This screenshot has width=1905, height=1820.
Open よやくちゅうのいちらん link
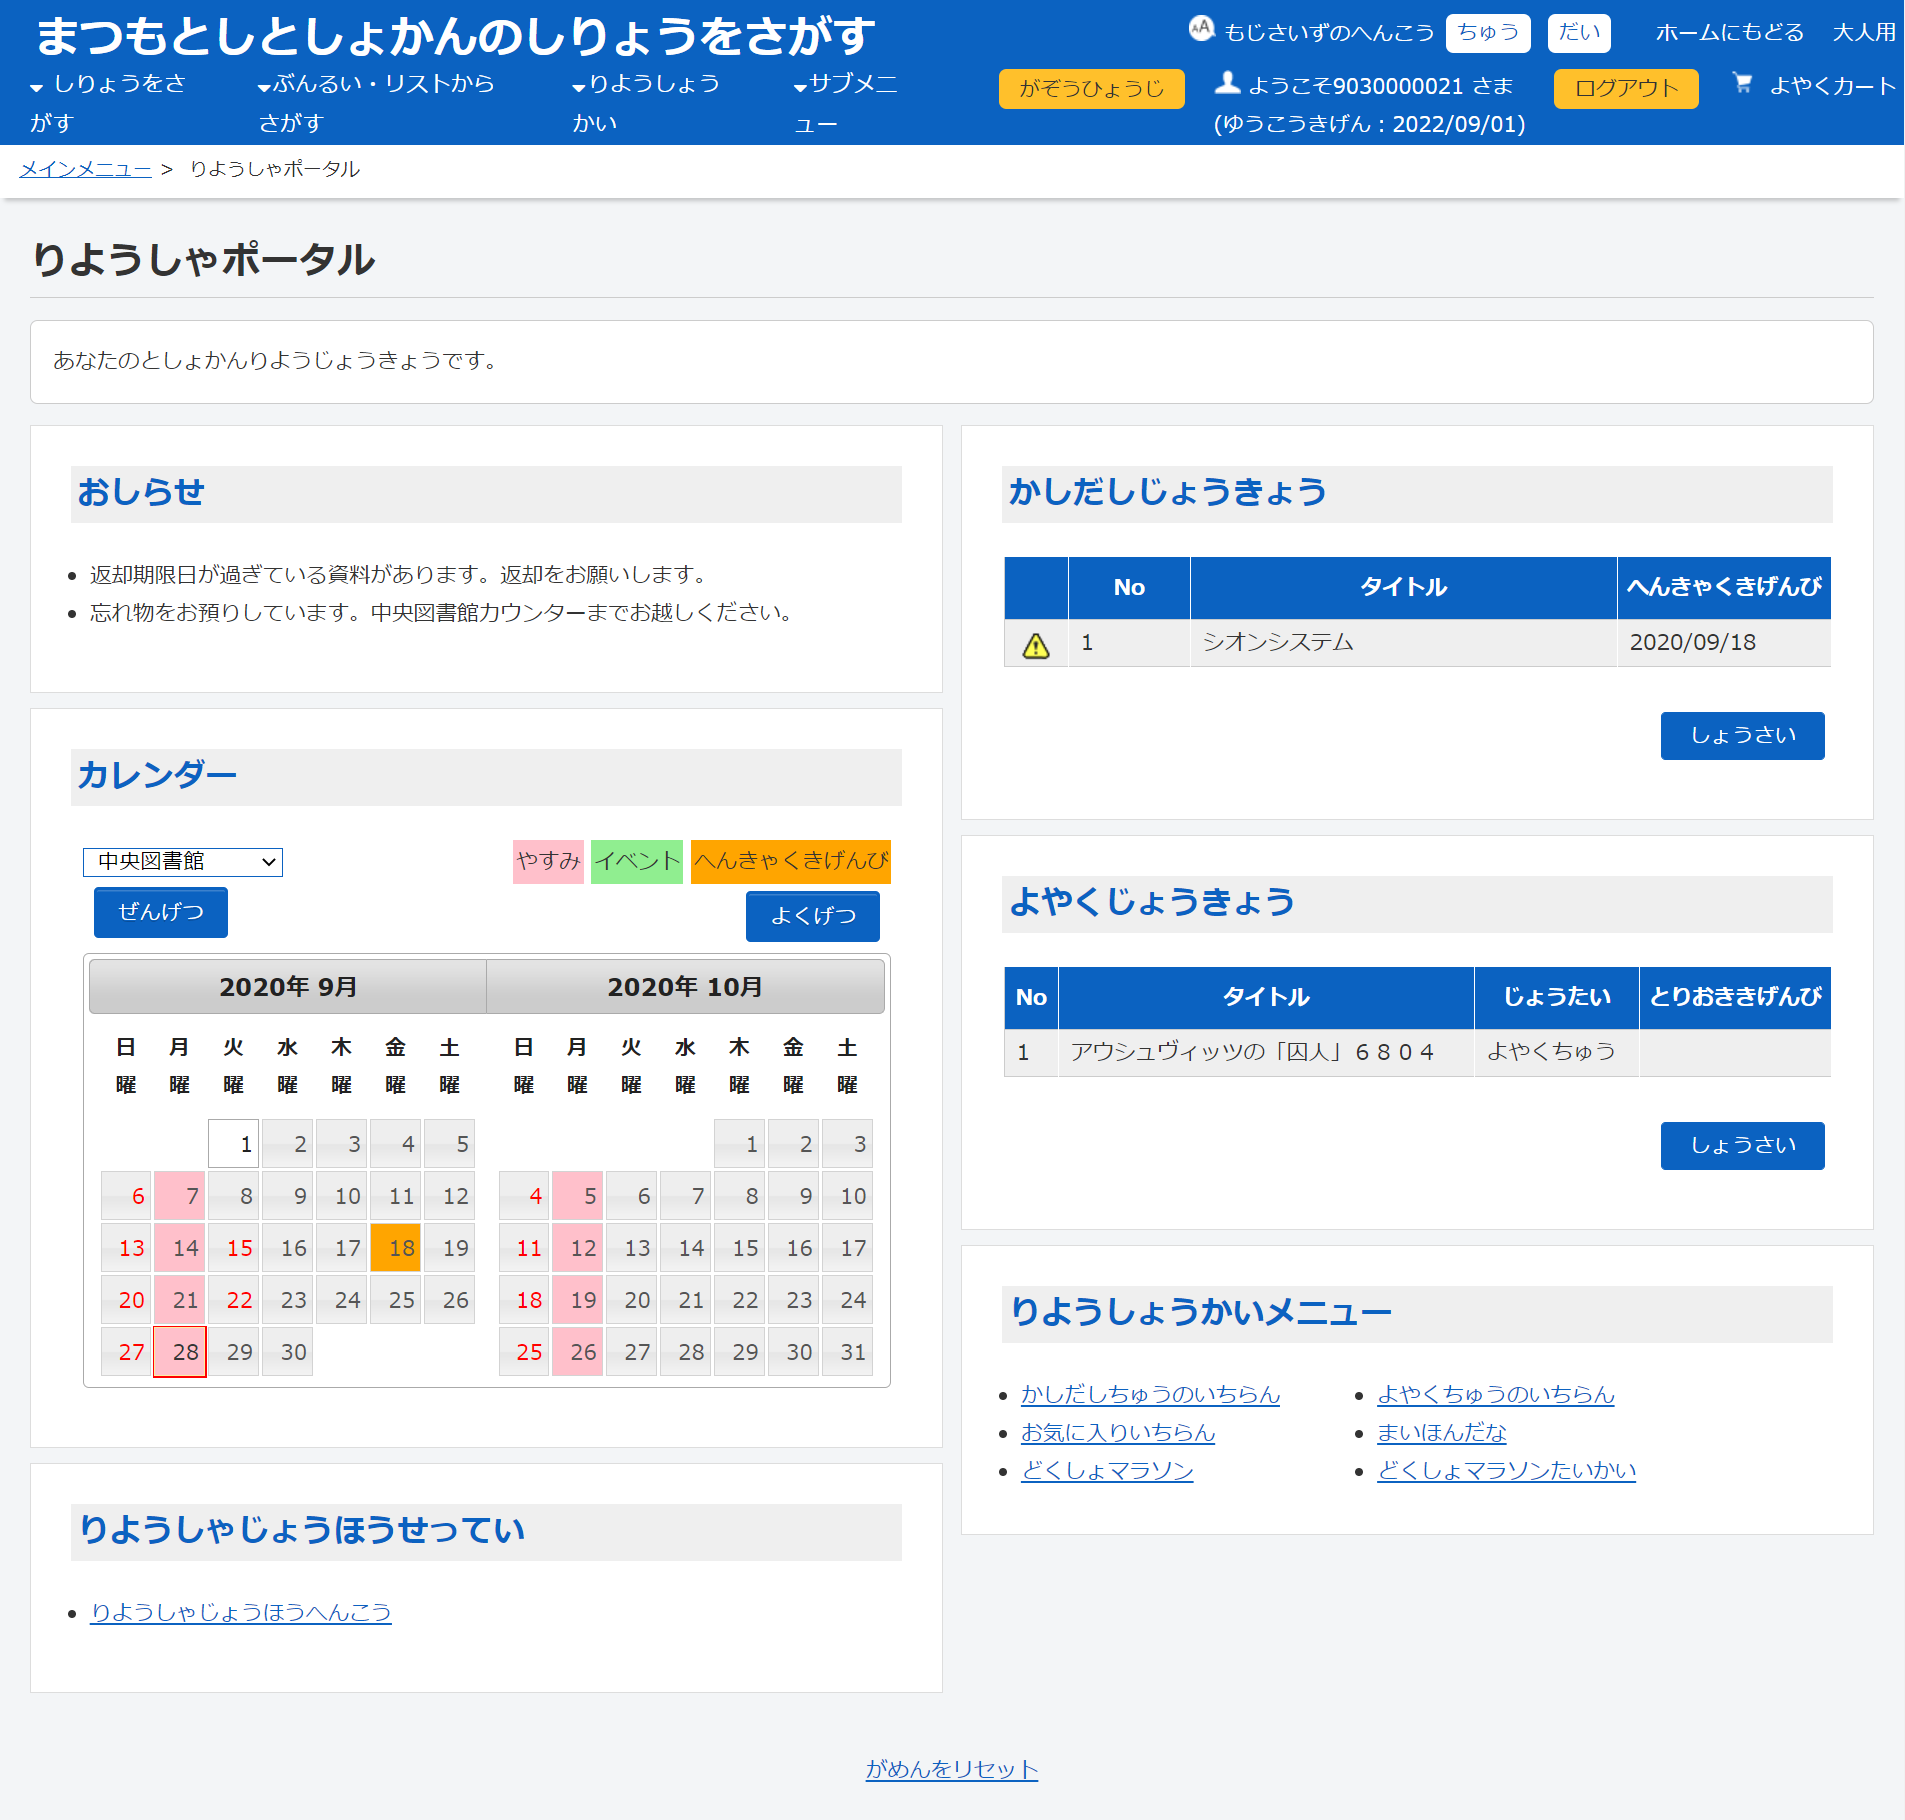click(x=1495, y=1394)
